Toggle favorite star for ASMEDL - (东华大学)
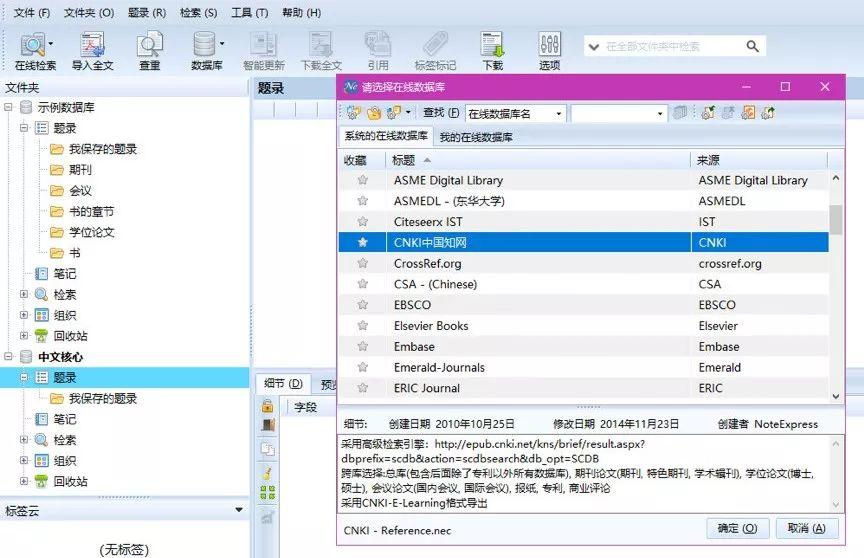The image size is (864, 558). point(363,201)
